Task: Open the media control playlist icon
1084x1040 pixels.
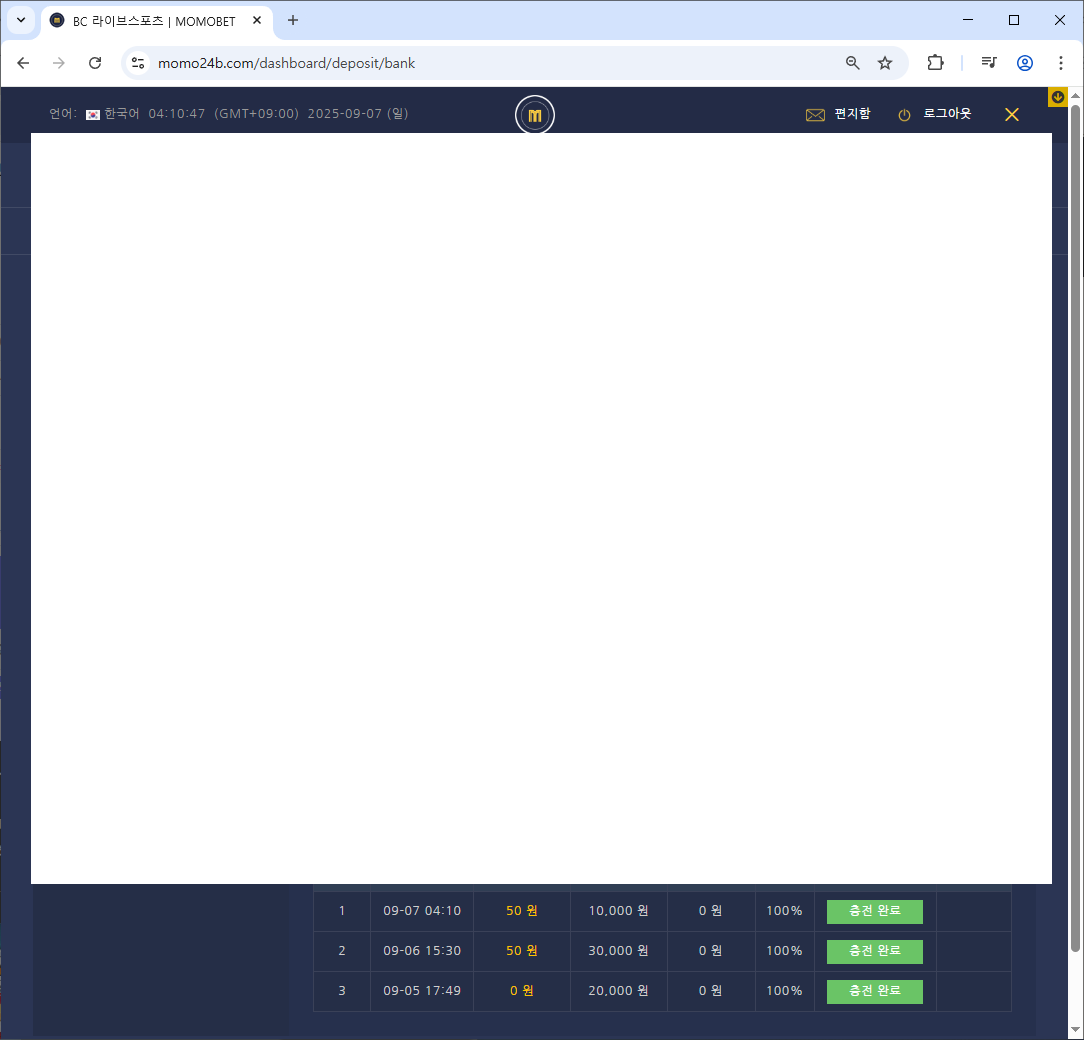Action: pyautogui.click(x=989, y=63)
